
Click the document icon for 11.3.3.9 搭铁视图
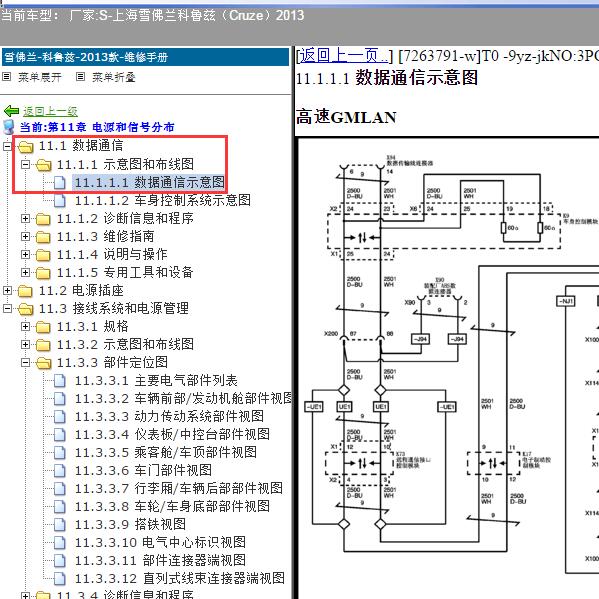tap(59, 525)
